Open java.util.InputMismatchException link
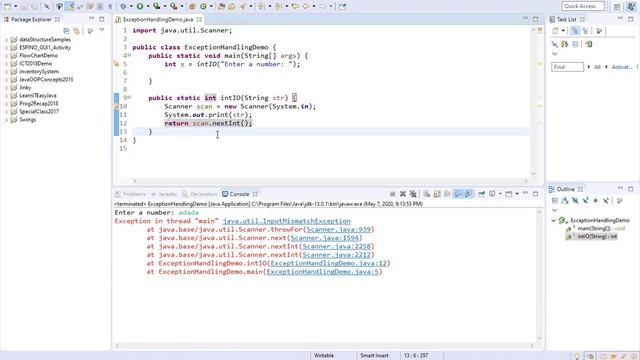 [287, 221]
